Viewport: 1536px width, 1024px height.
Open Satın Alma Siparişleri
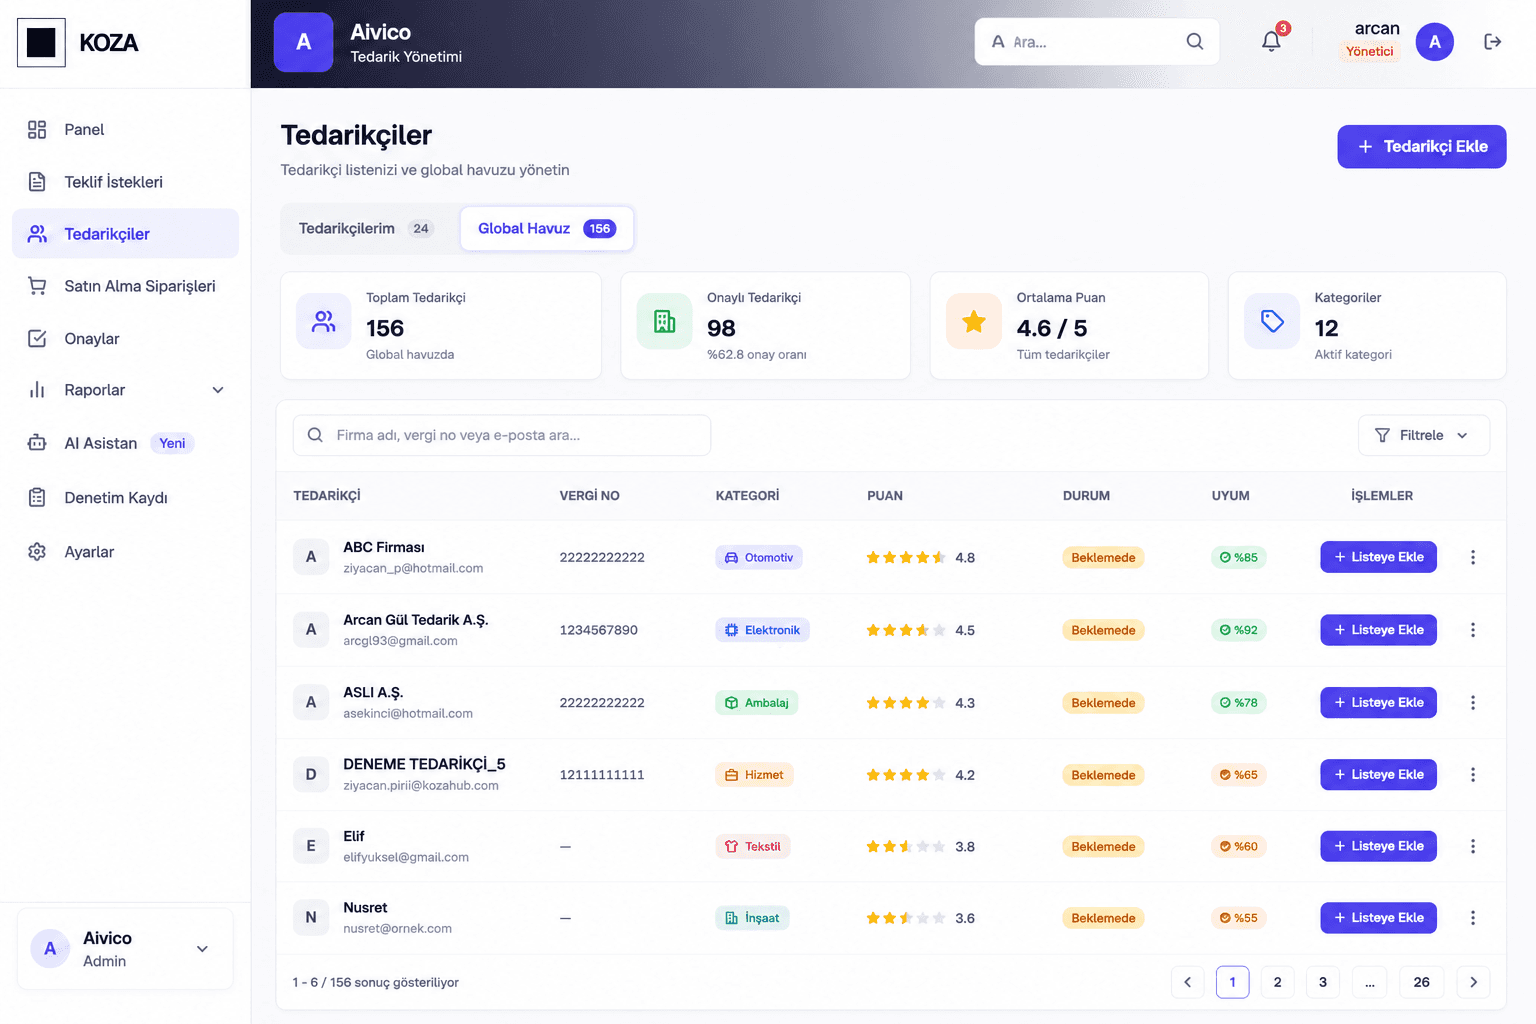coord(125,286)
